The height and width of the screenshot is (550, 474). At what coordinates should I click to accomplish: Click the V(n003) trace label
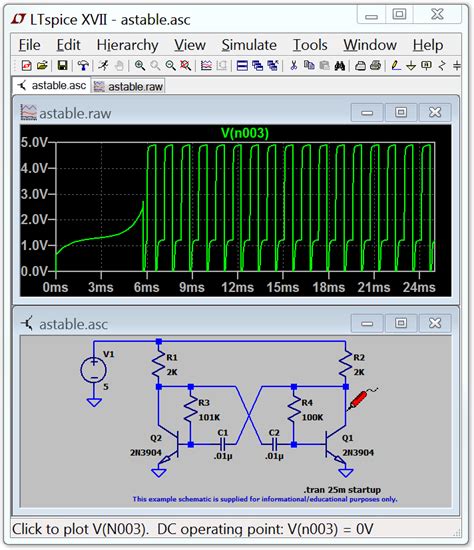(x=245, y=133)
